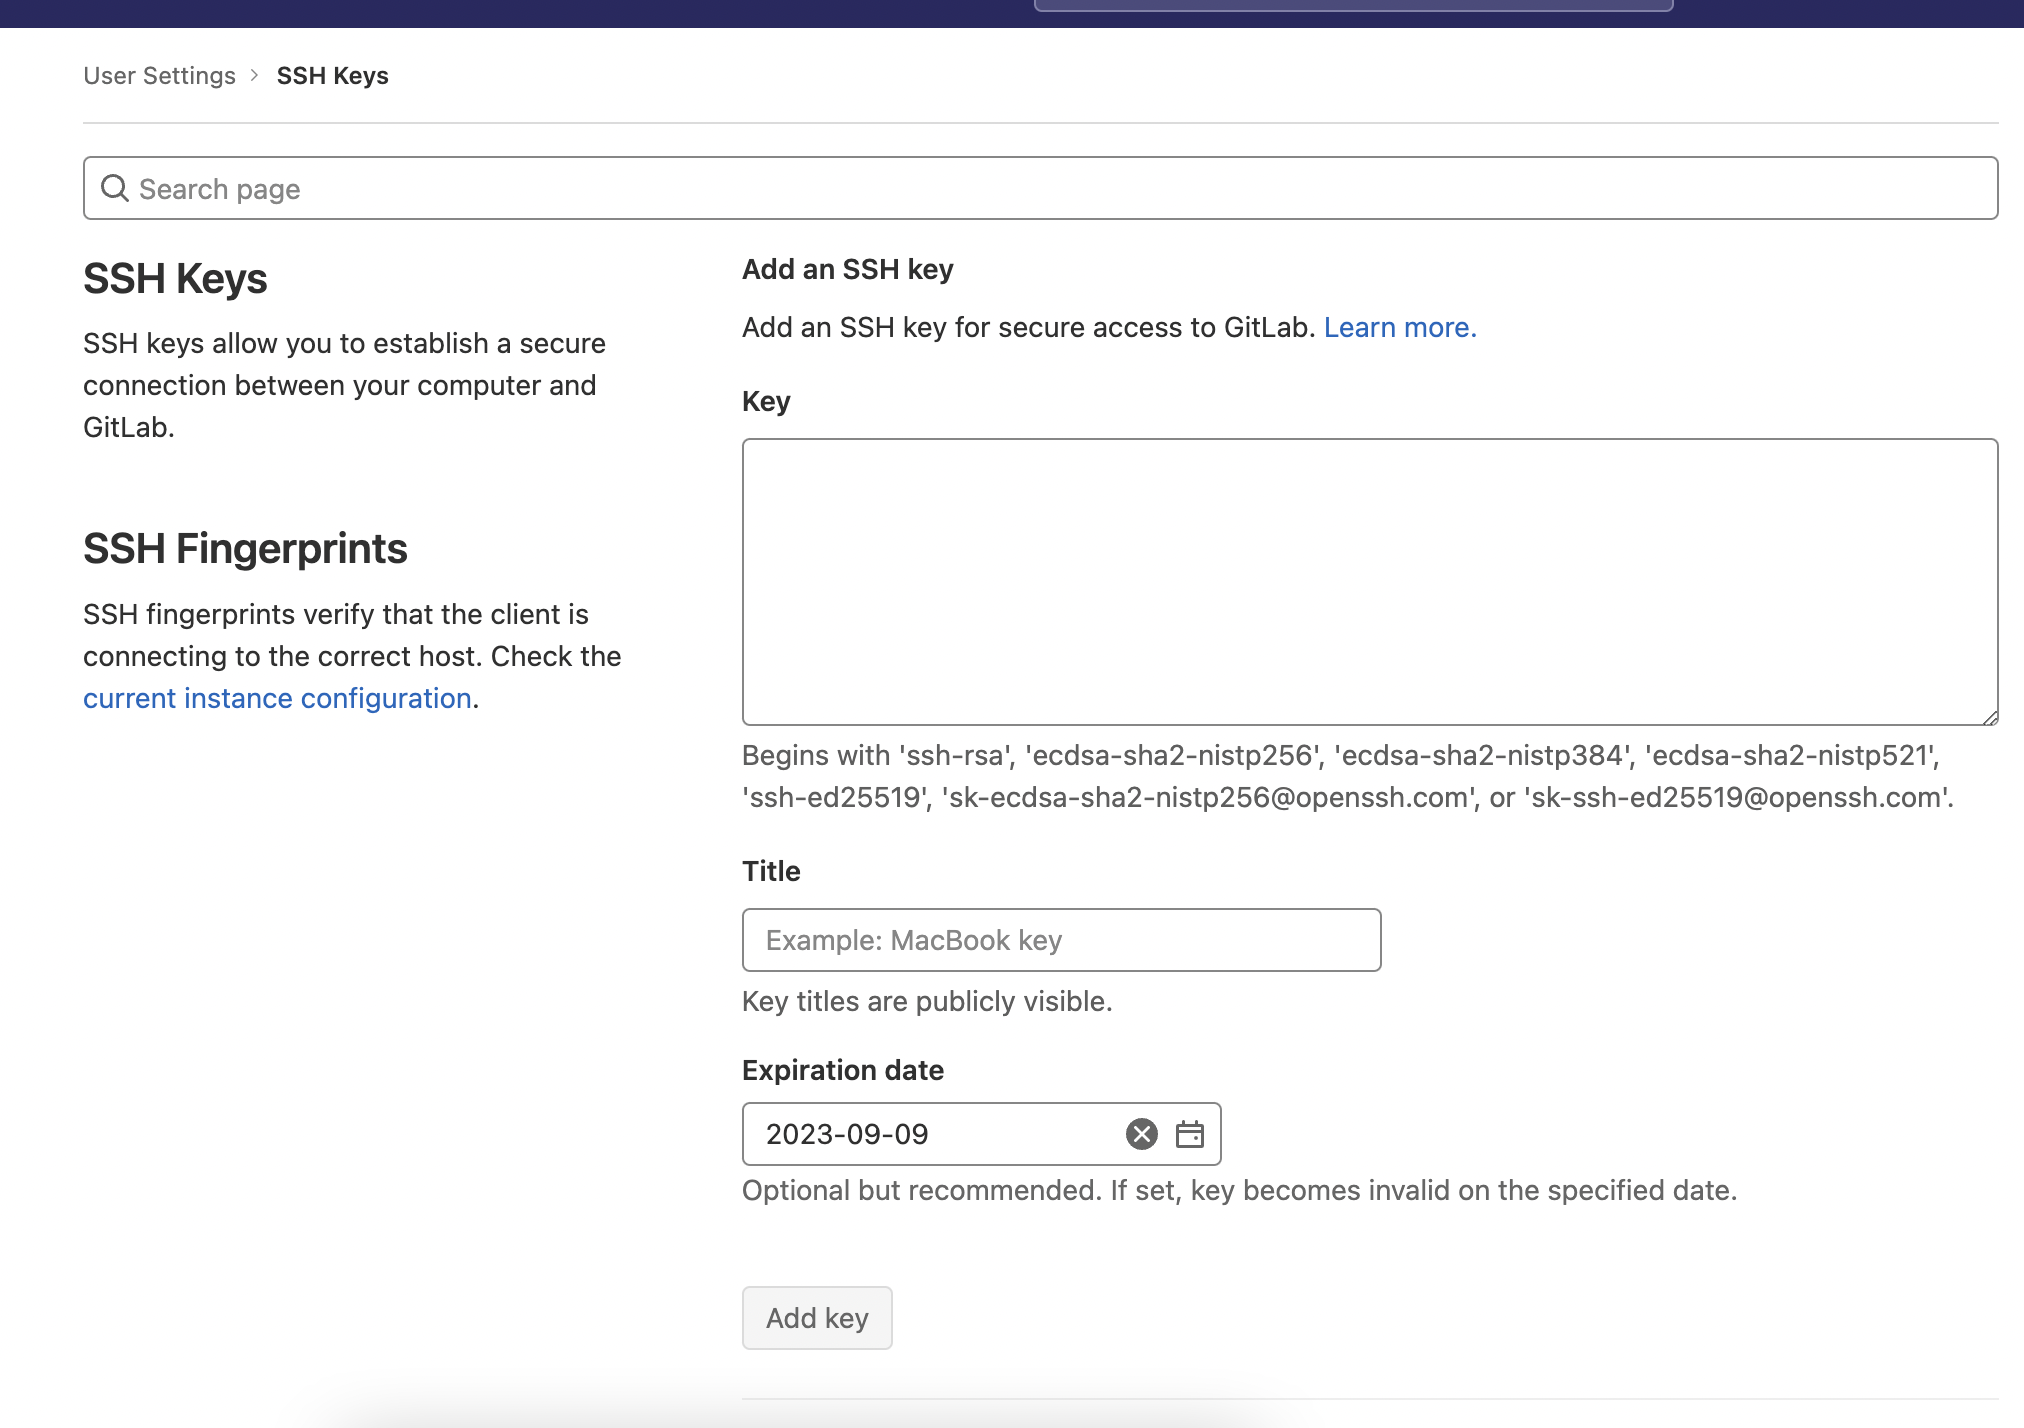Click the SSH Fingerprints heading
2024x1428 pixels.
tap(245, 549)
